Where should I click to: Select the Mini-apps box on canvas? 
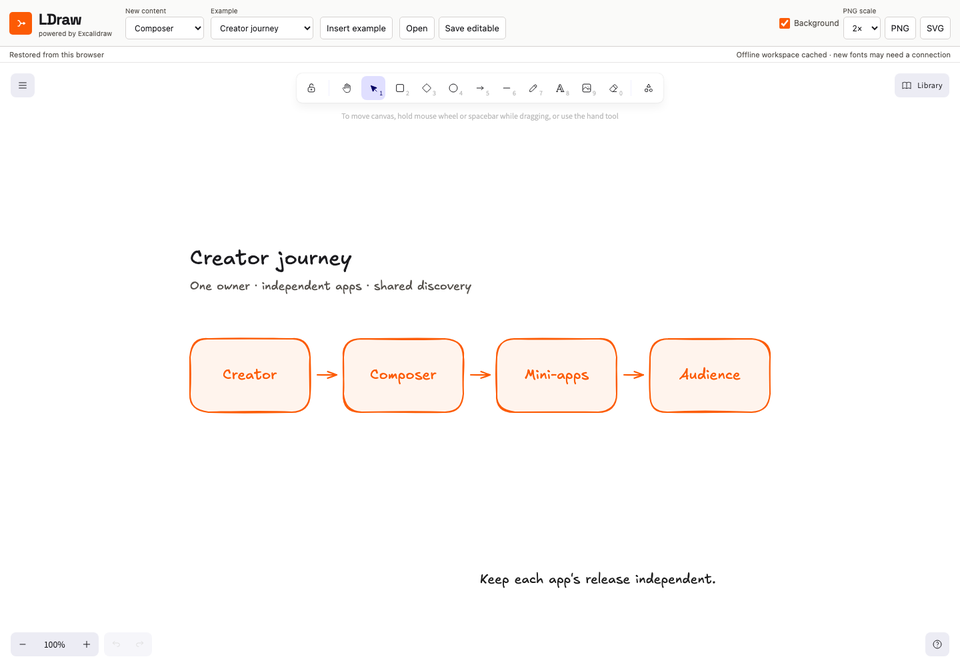tap(557, 375)
